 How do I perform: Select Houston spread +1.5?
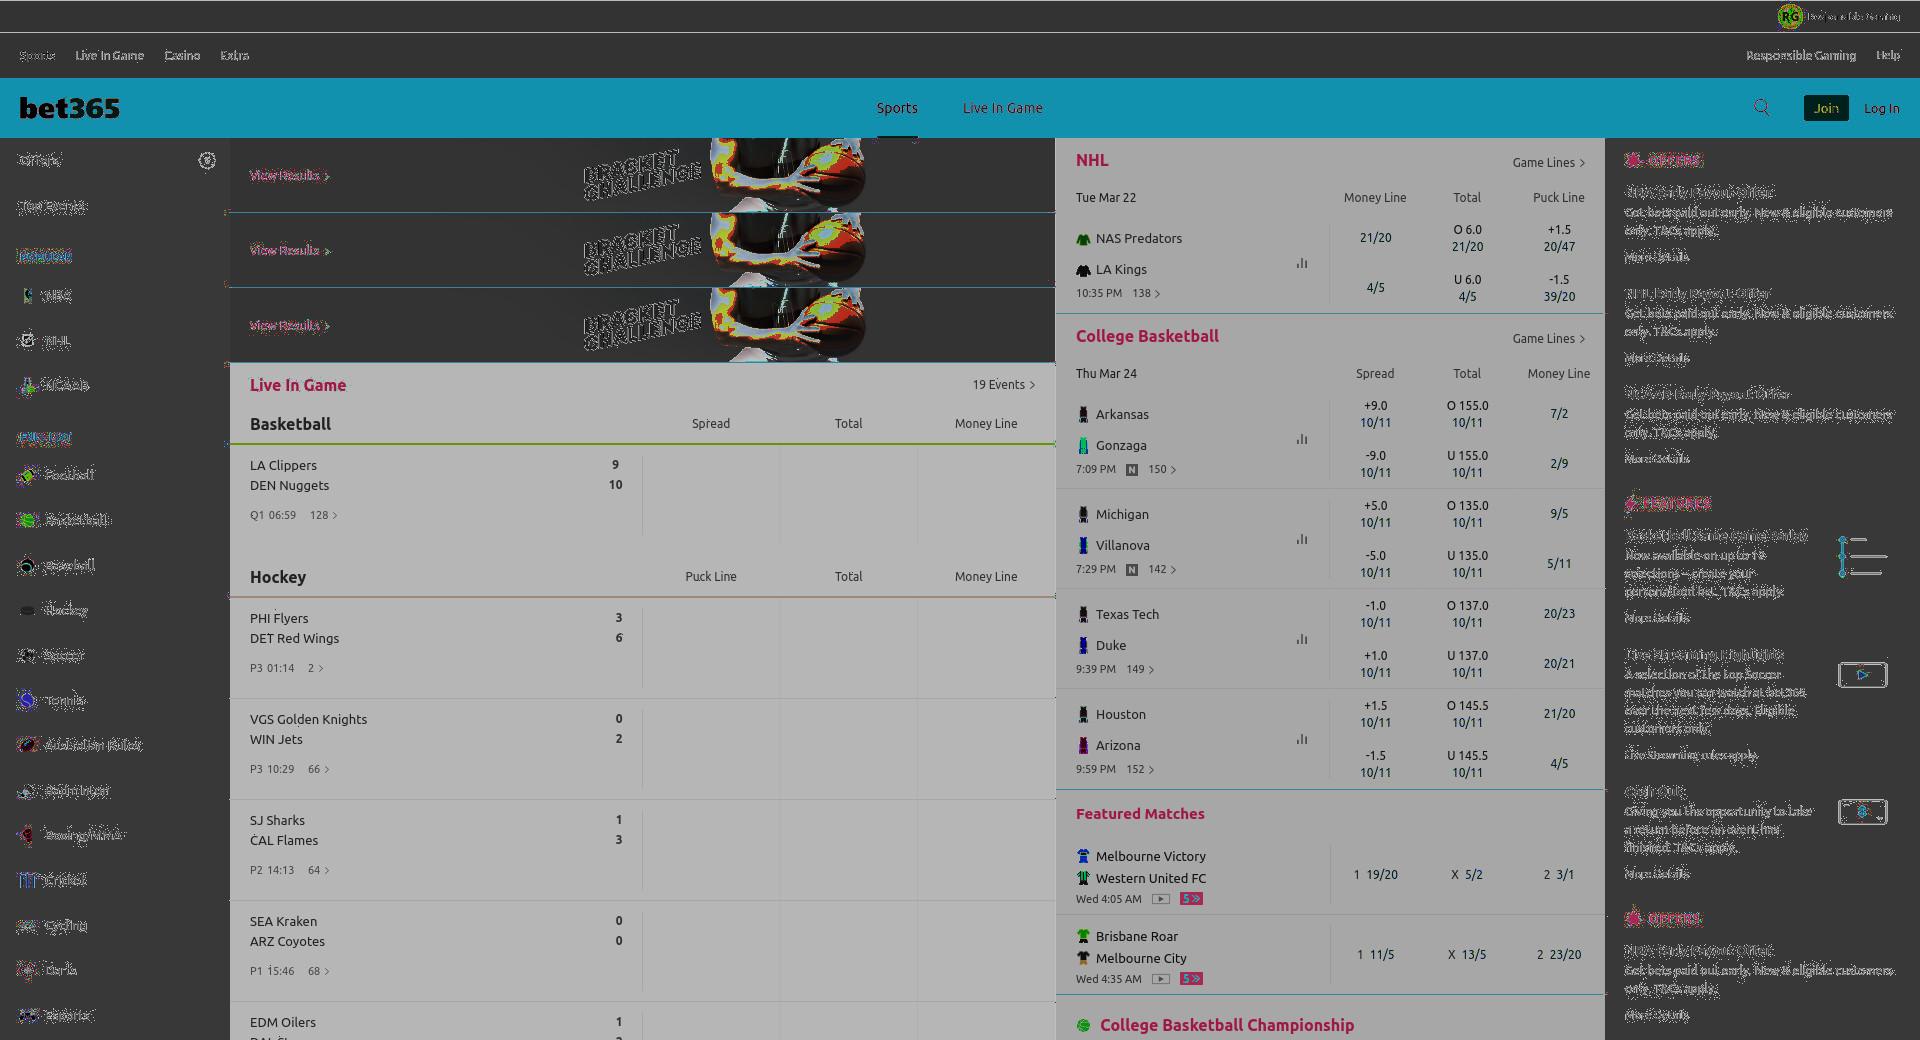[1375, 714]
